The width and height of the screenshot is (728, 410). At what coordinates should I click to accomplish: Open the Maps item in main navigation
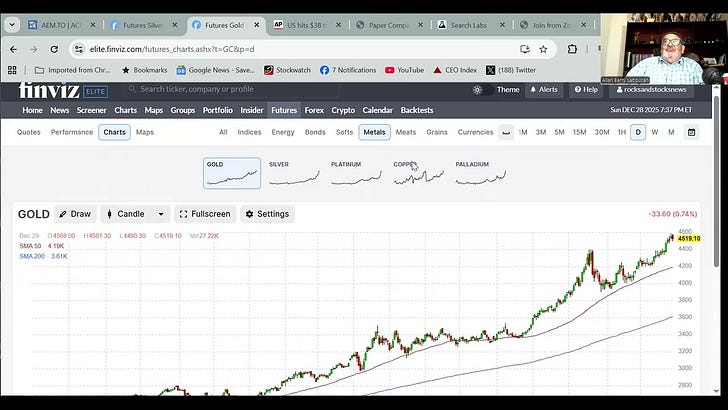click(154, 111)
